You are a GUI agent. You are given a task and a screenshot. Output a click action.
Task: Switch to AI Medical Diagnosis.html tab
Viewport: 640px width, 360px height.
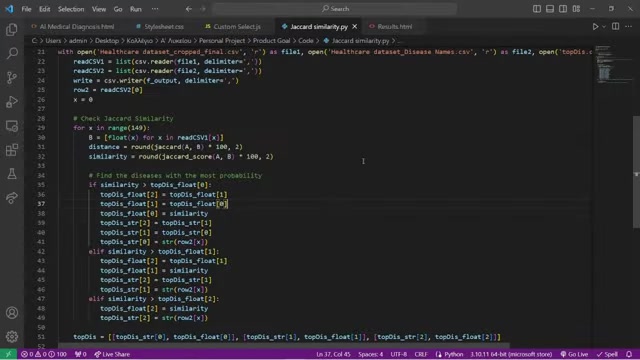click(x=73, y=27)
